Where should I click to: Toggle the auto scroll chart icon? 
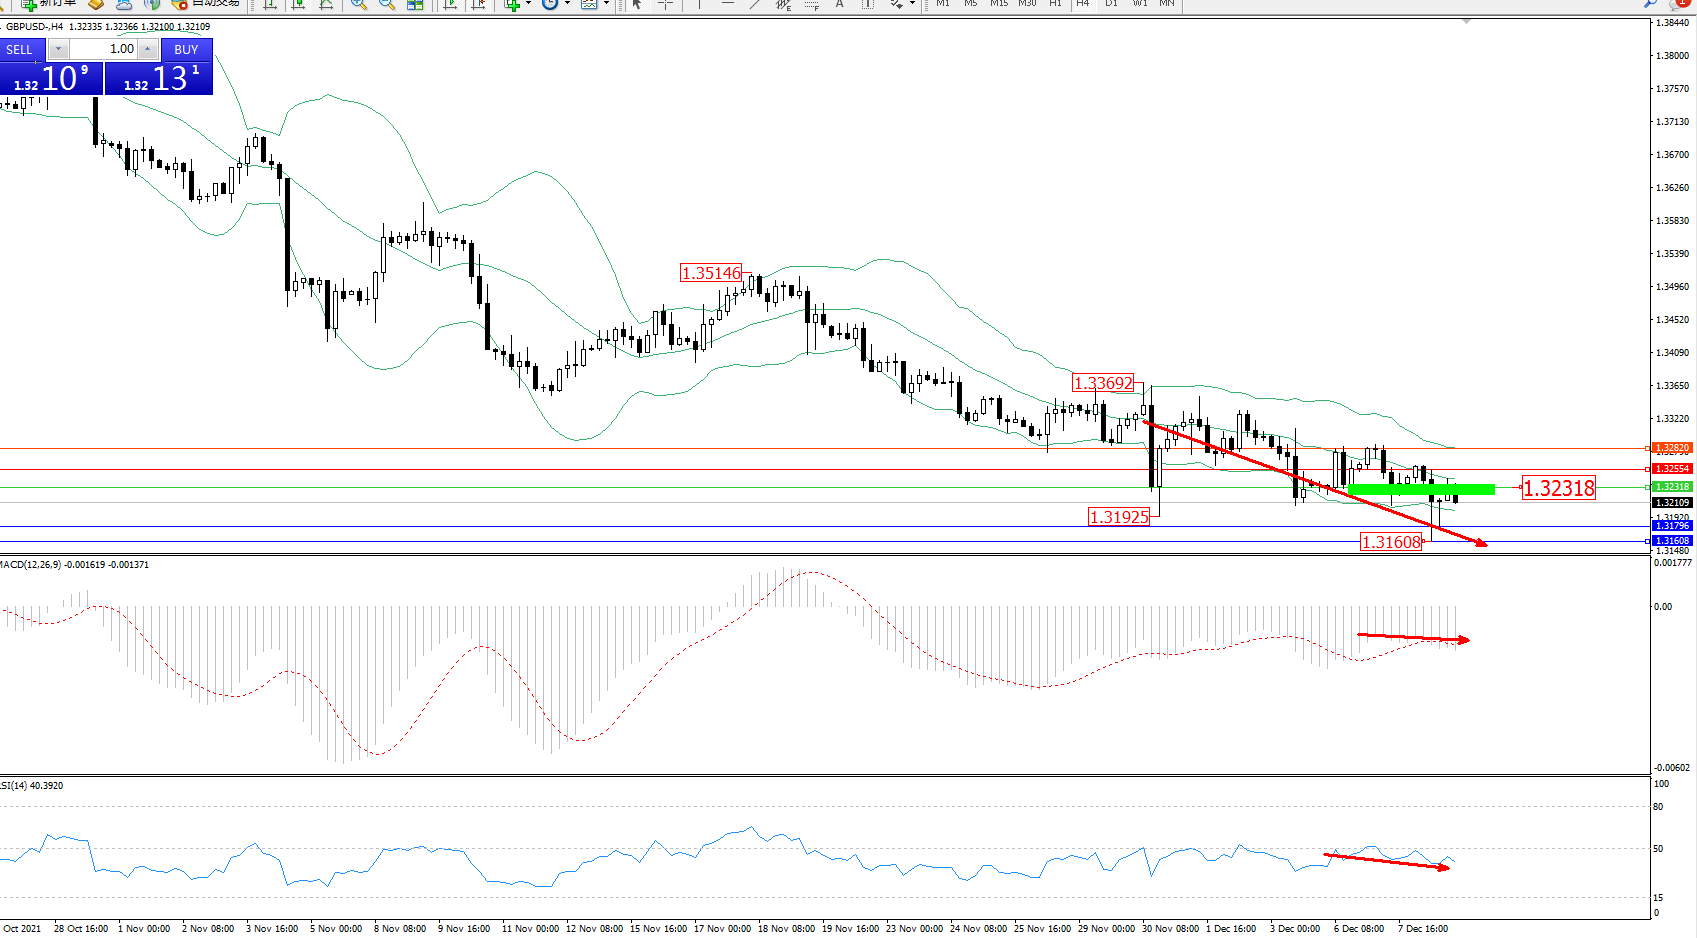451,4
